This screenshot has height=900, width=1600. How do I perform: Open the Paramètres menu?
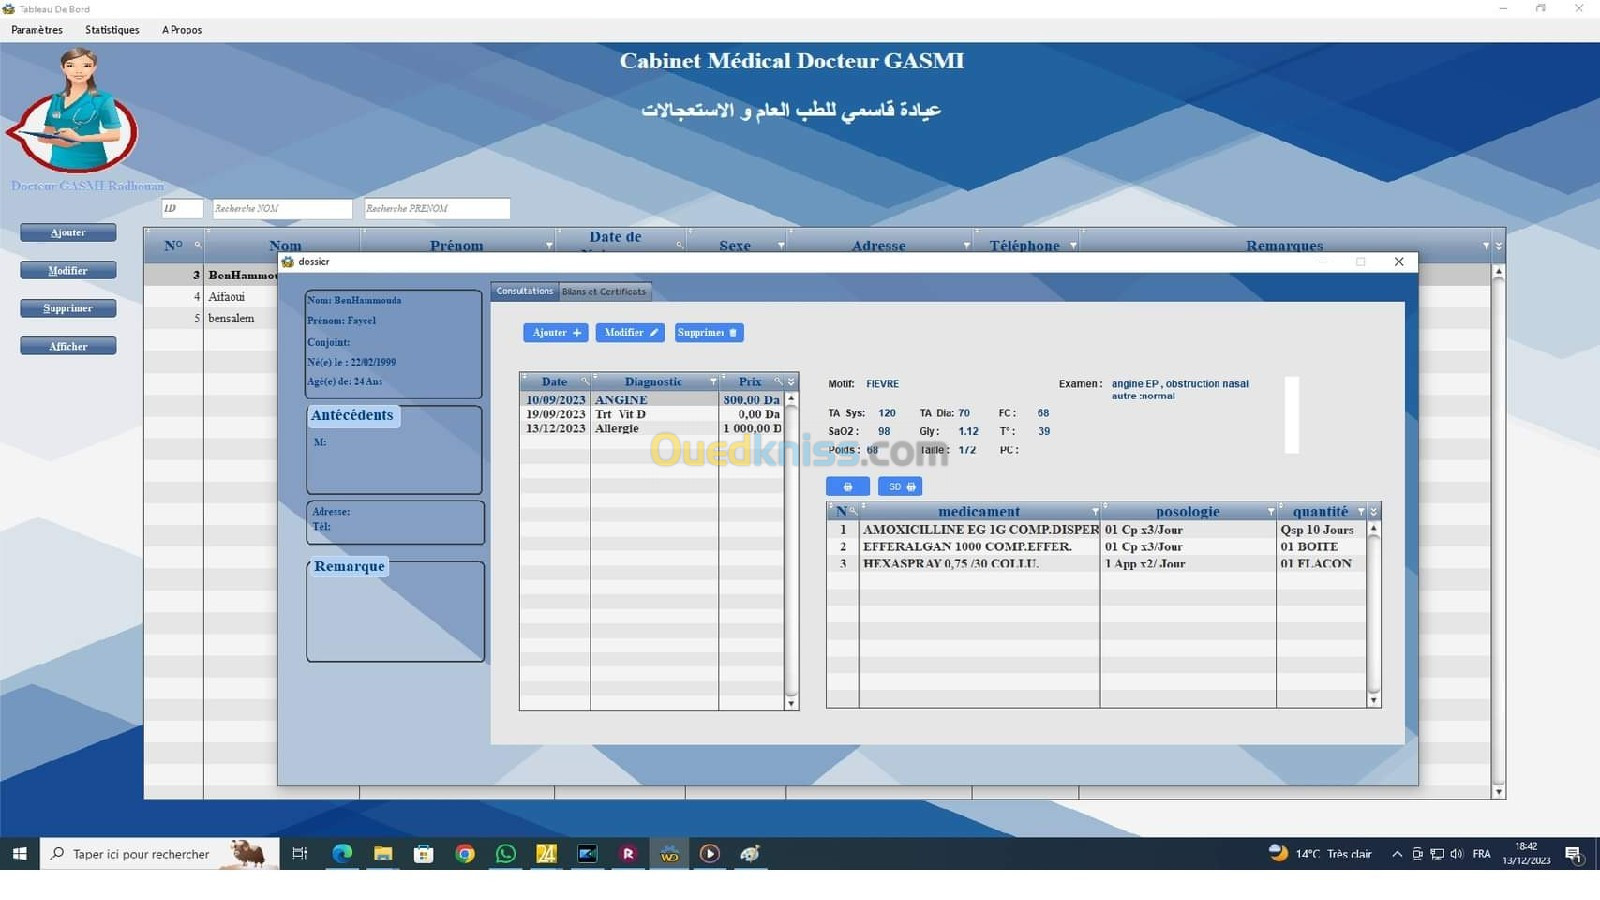coord(37,30)
